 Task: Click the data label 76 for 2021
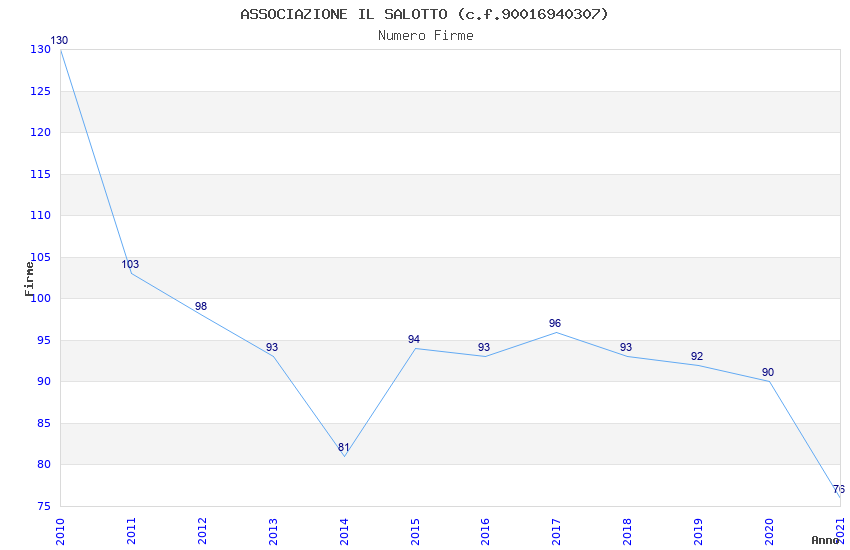click(839, 489)
